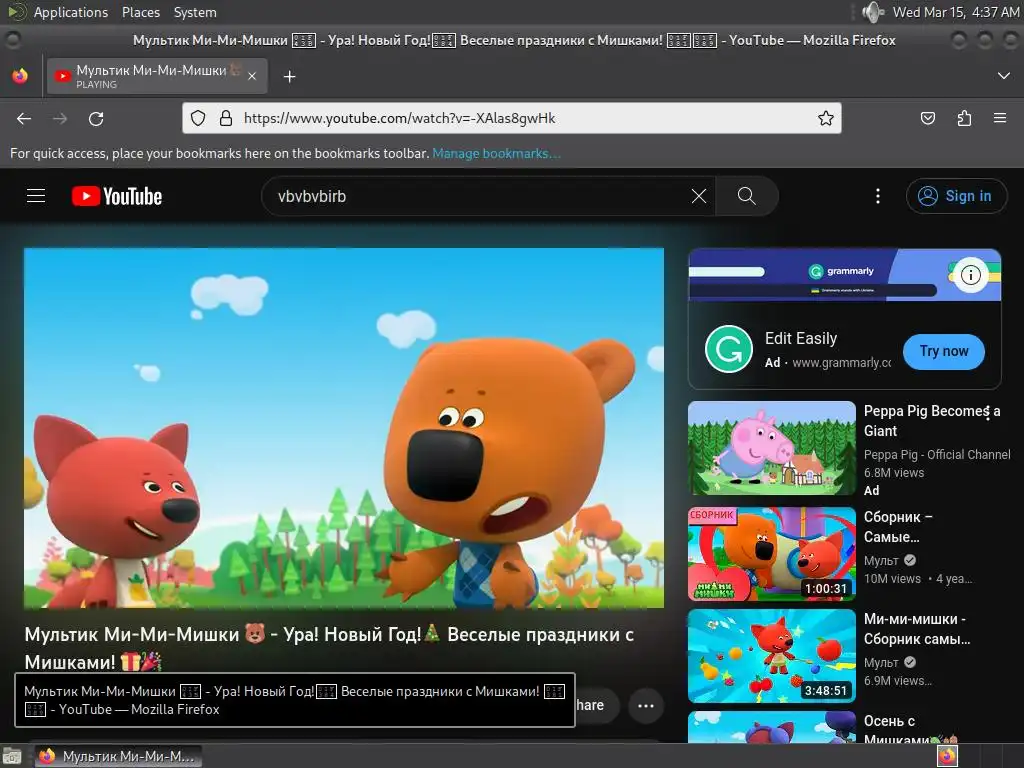Click the Peppa Pig Becomes a Giant title
Screen dimensions: 1024x768
pos(931,421)
